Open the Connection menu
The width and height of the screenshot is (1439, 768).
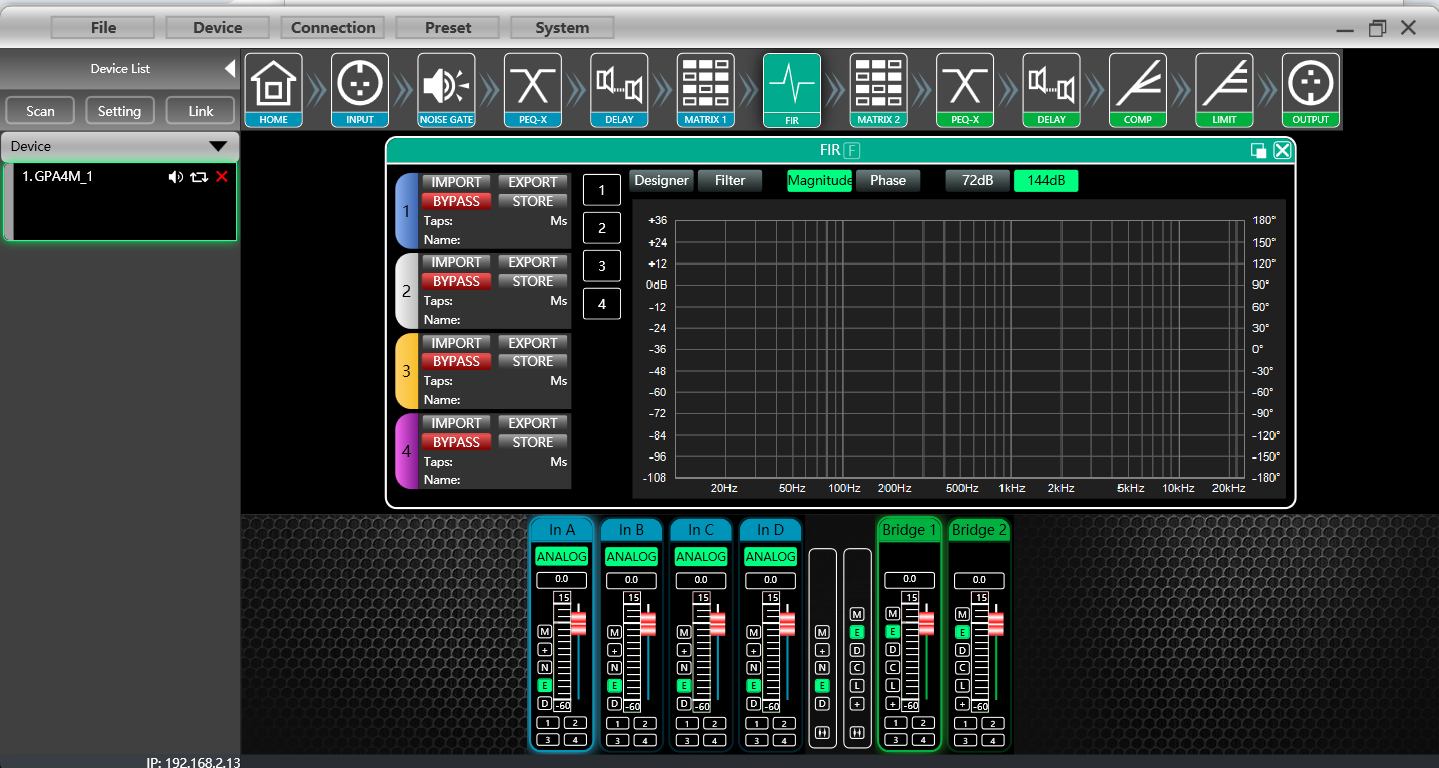click(x=332, y=27)
